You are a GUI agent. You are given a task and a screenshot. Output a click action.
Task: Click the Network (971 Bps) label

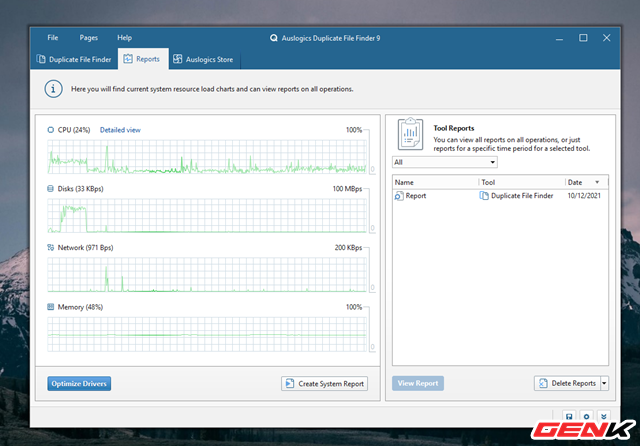[85, 247]
